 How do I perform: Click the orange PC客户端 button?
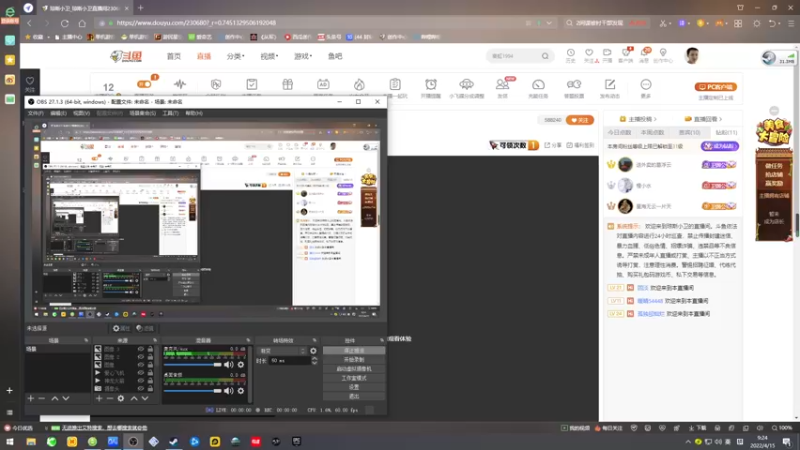click(x=715, y=87)
